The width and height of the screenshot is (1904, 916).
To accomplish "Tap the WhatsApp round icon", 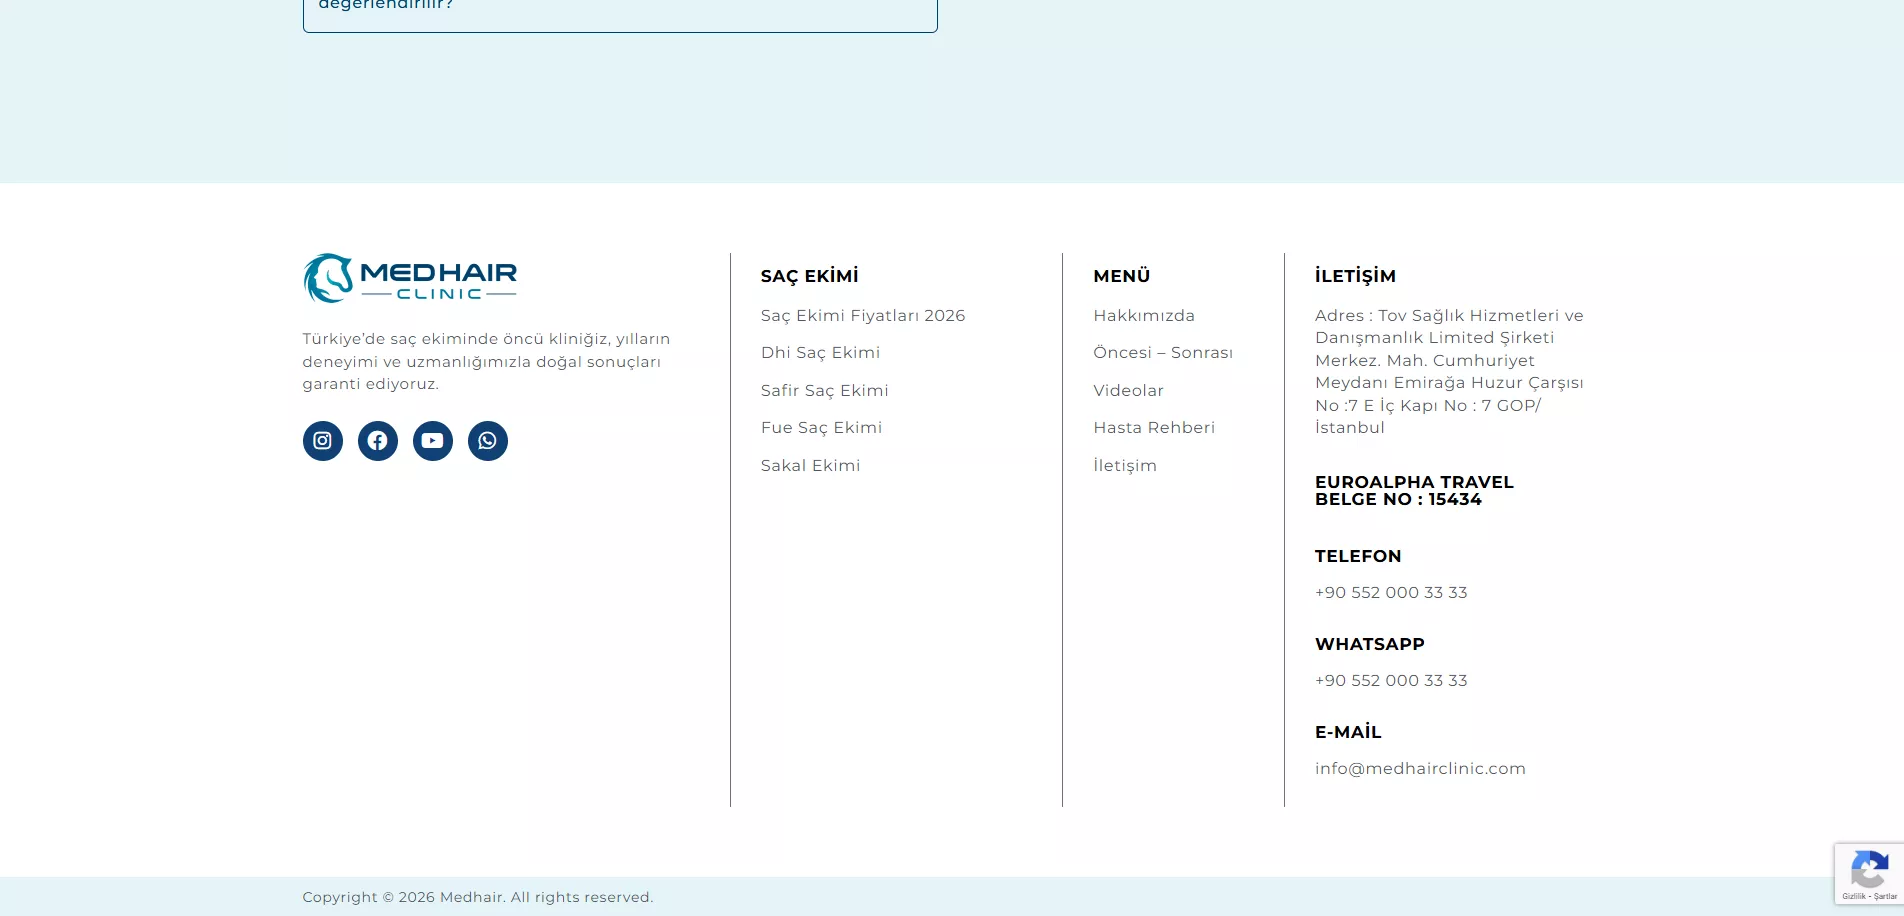I will 487,441.
